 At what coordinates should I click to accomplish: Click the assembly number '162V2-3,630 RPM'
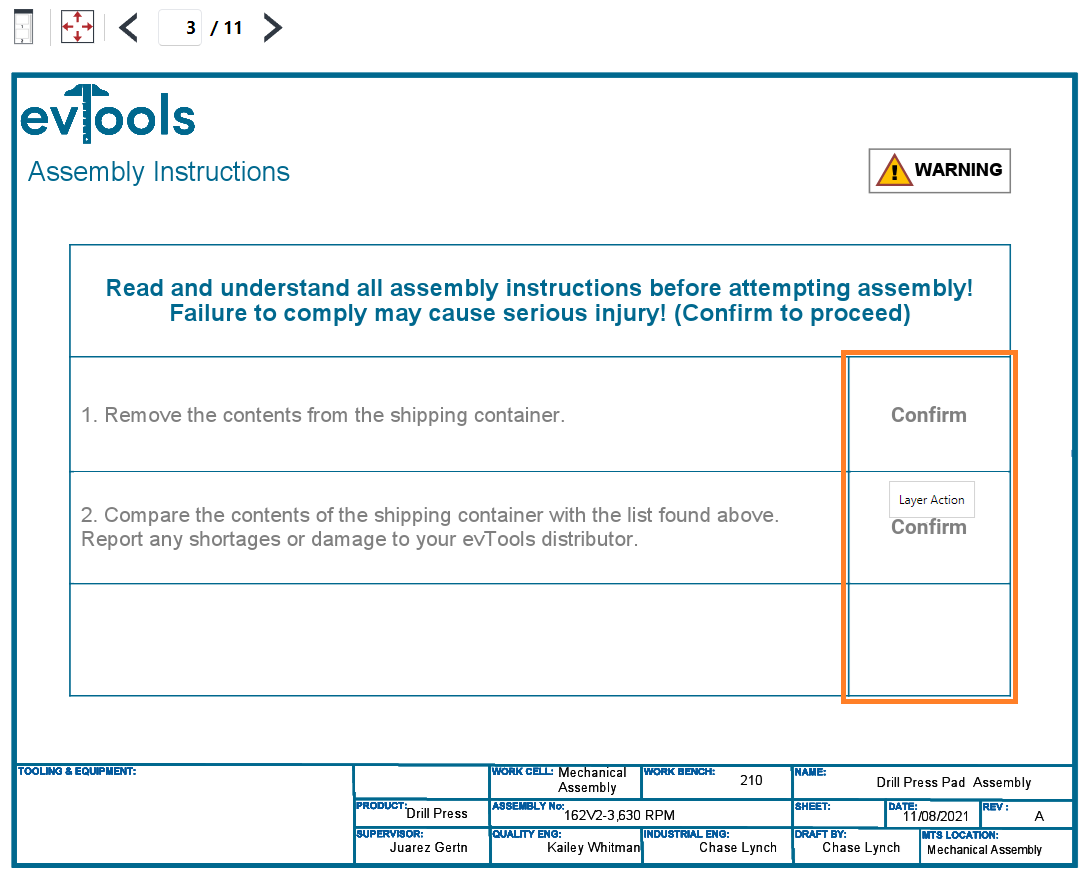coord(619,815)
